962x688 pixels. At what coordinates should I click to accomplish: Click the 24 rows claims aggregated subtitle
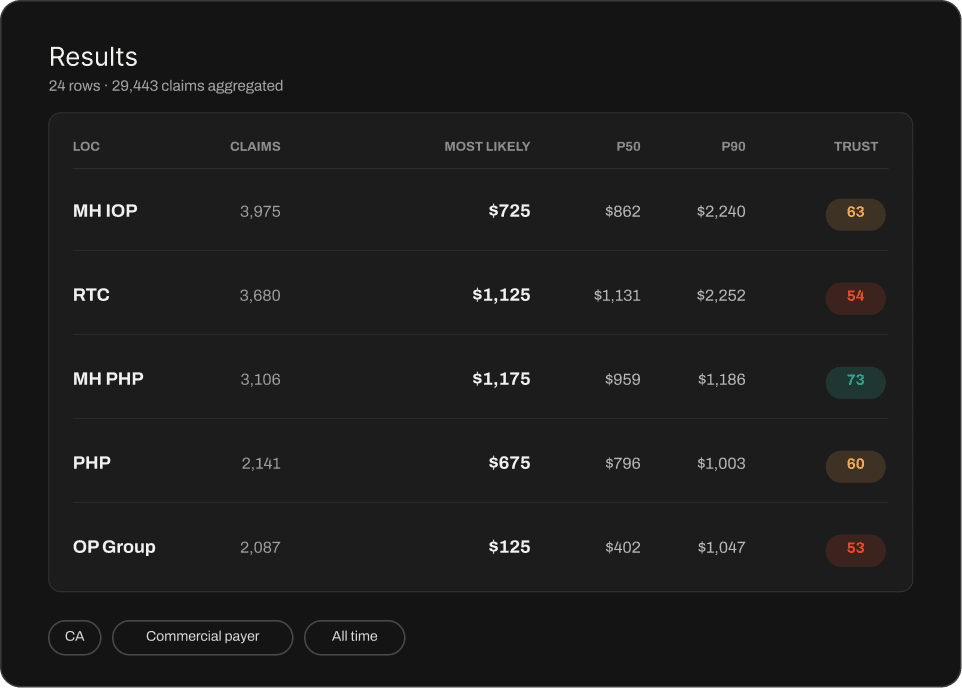(166, 86)
